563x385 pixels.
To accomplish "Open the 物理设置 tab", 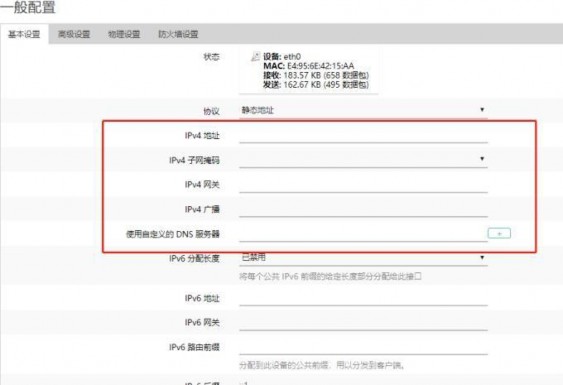I will pos(124,34).
